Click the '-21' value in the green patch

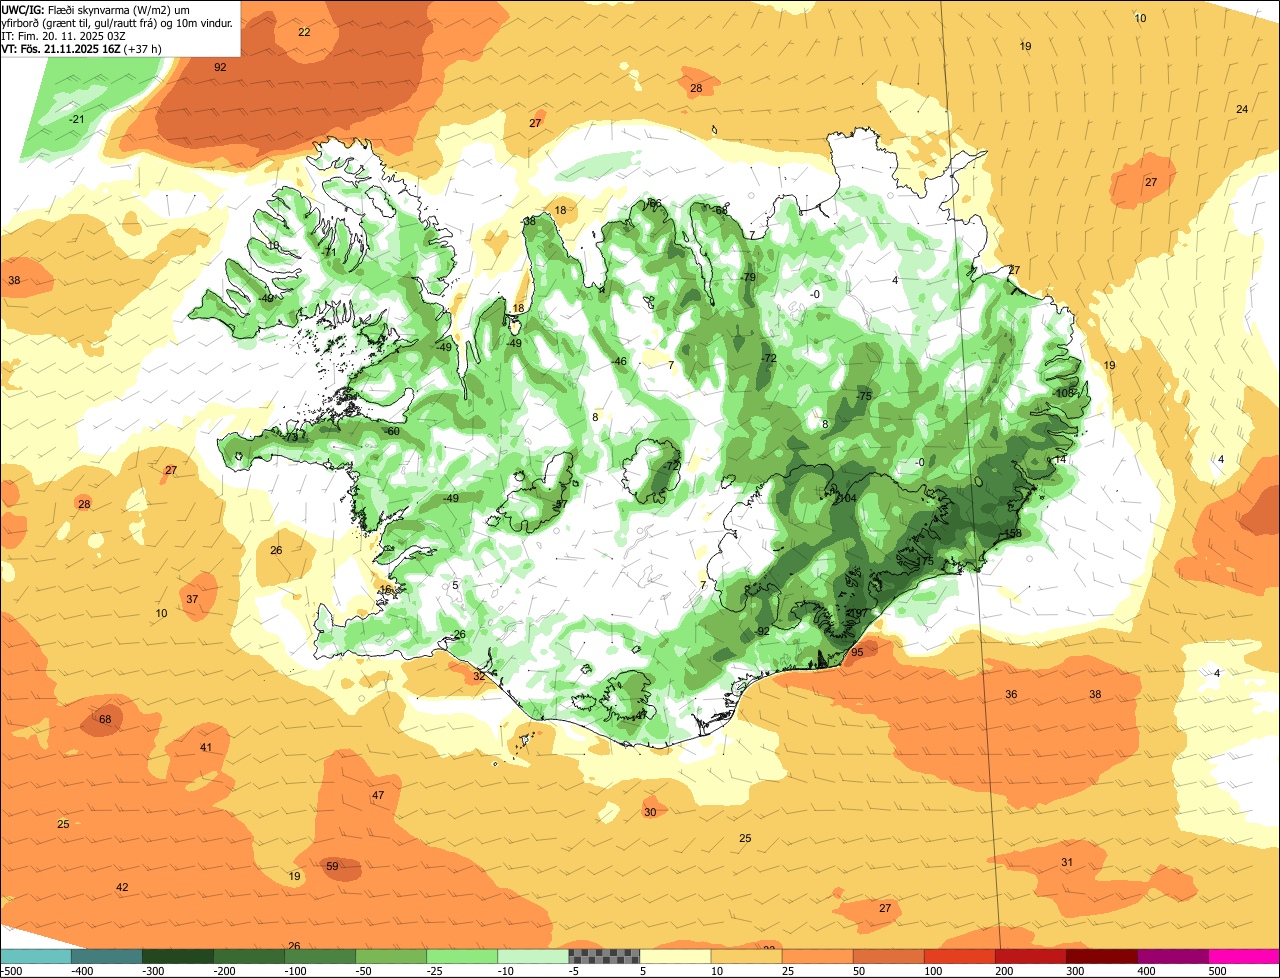pos(77,119)
